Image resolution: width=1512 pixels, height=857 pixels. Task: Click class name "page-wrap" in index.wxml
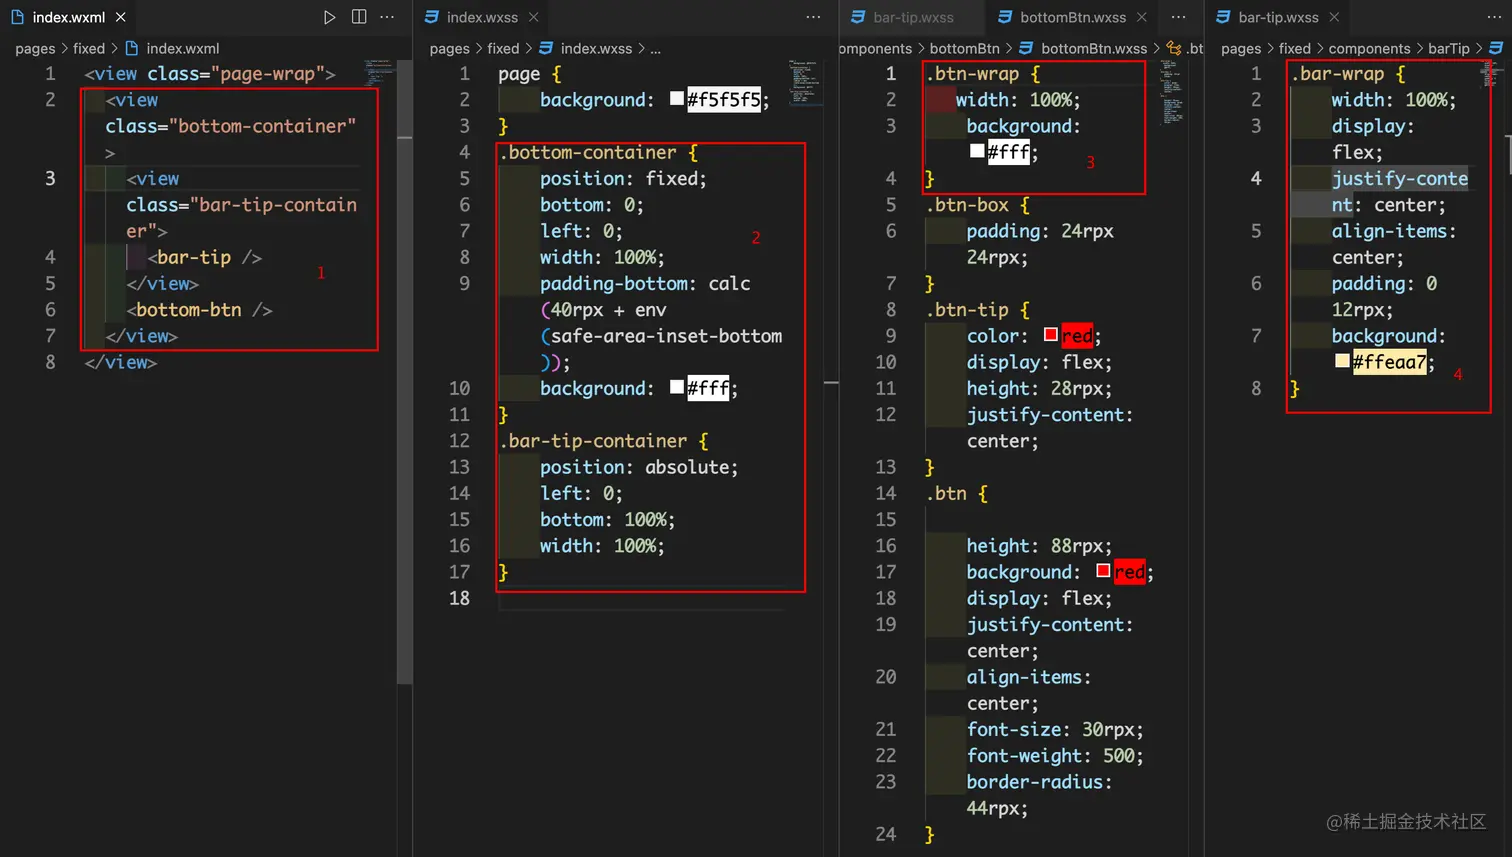(x=268, y=74)
